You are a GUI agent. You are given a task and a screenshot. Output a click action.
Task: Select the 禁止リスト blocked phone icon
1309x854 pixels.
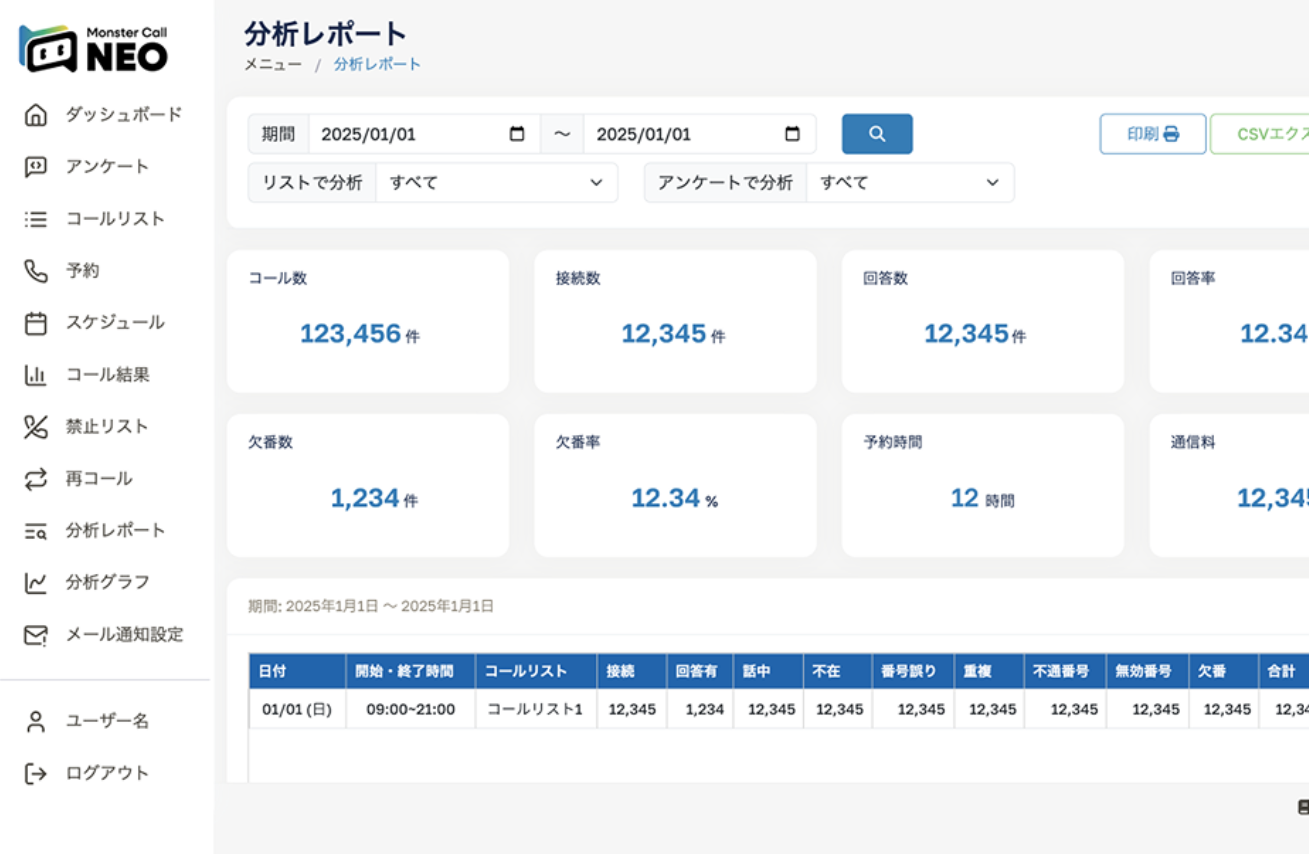point(36,427)
